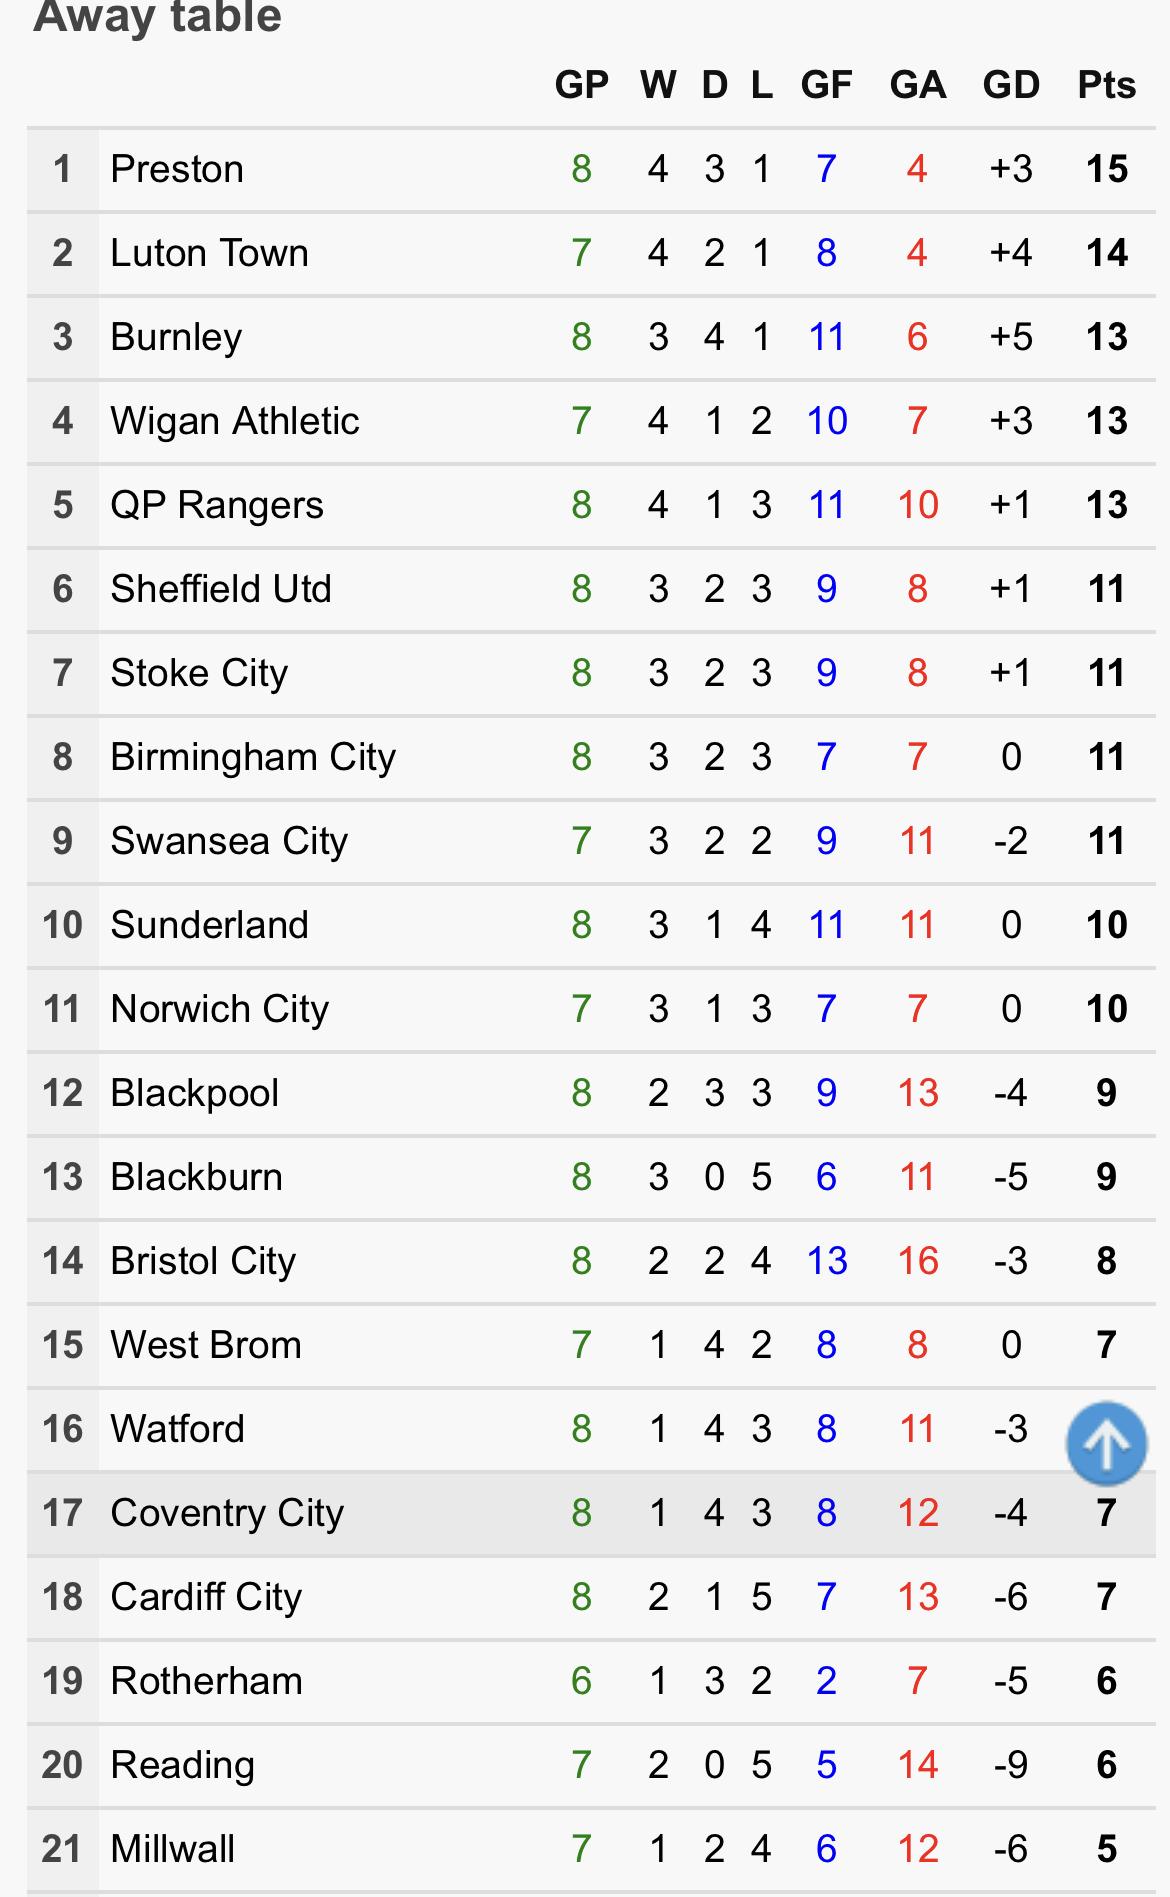The width and height of the screenshot is (1170, 1897).
Task: Open the Bristol City row
Action: [x=591, y=1262]
